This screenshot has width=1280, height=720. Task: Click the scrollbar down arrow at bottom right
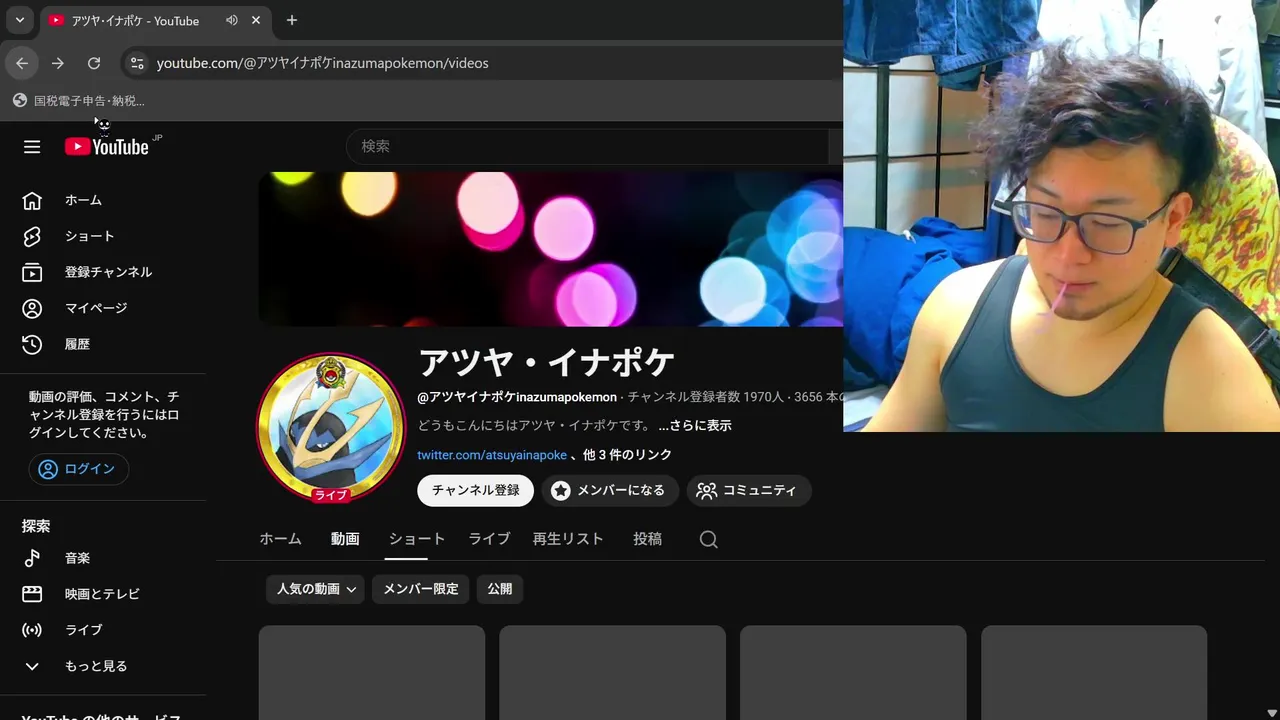(x=1272, y=712)
